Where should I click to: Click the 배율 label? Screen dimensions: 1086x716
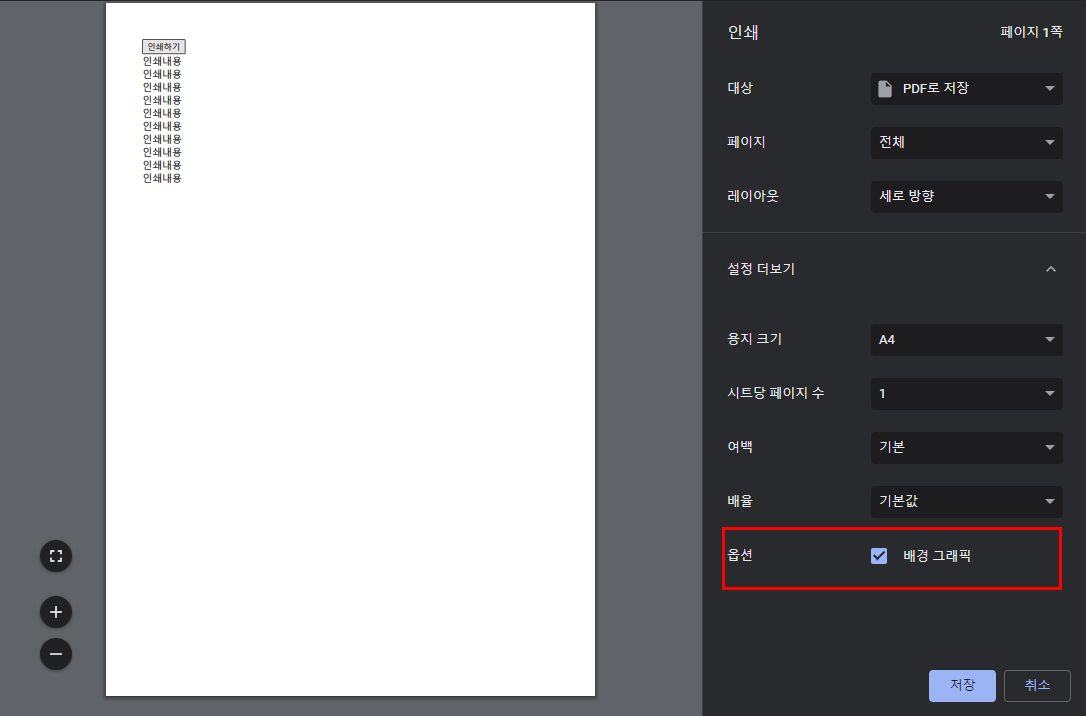(x=740, y=501)
